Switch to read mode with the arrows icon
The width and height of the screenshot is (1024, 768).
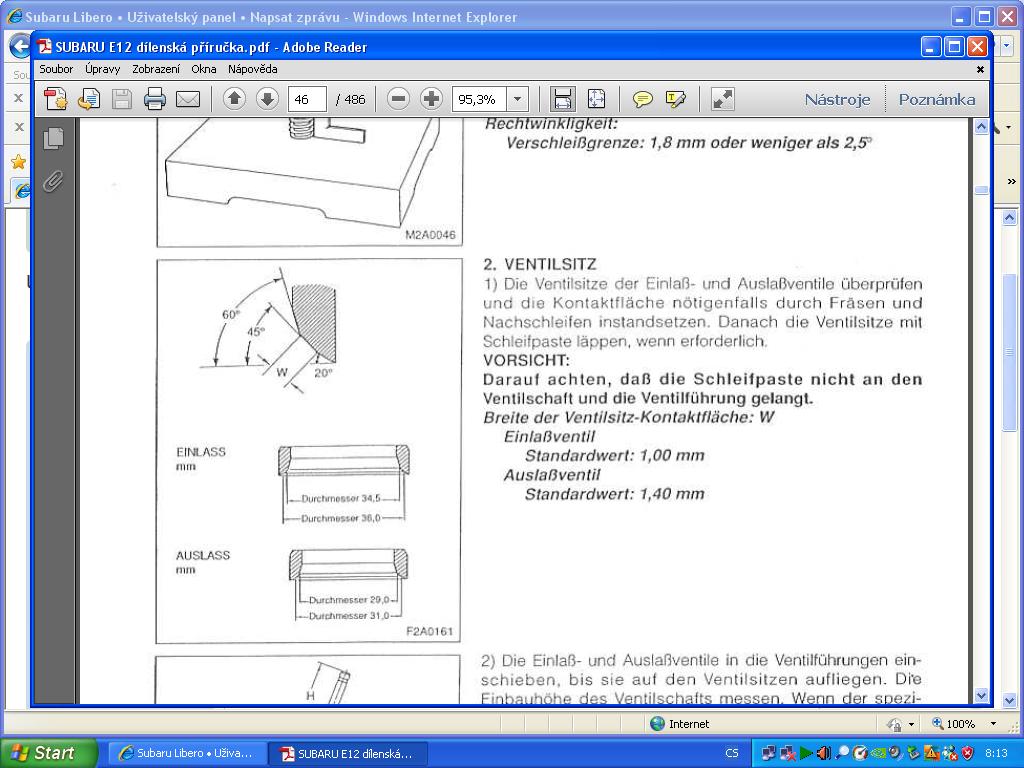(723, 99)
